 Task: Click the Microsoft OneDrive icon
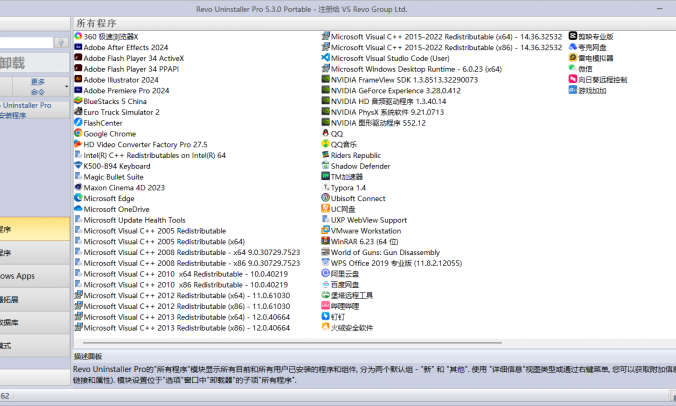[x=78, y=209]
